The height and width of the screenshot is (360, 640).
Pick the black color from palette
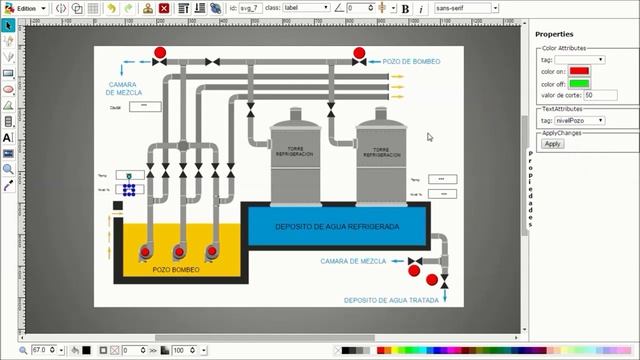[x=345, y=350]
